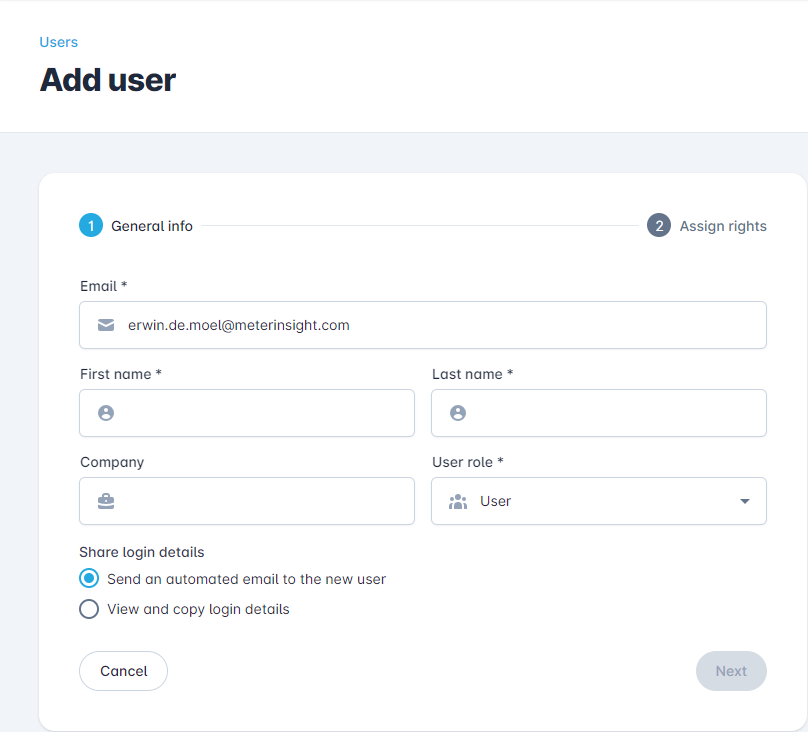Image resolution: width=808 pixels, height=732 pixels.
Task: Select 'Send an automated email' radio option
Action: [89, 579]
